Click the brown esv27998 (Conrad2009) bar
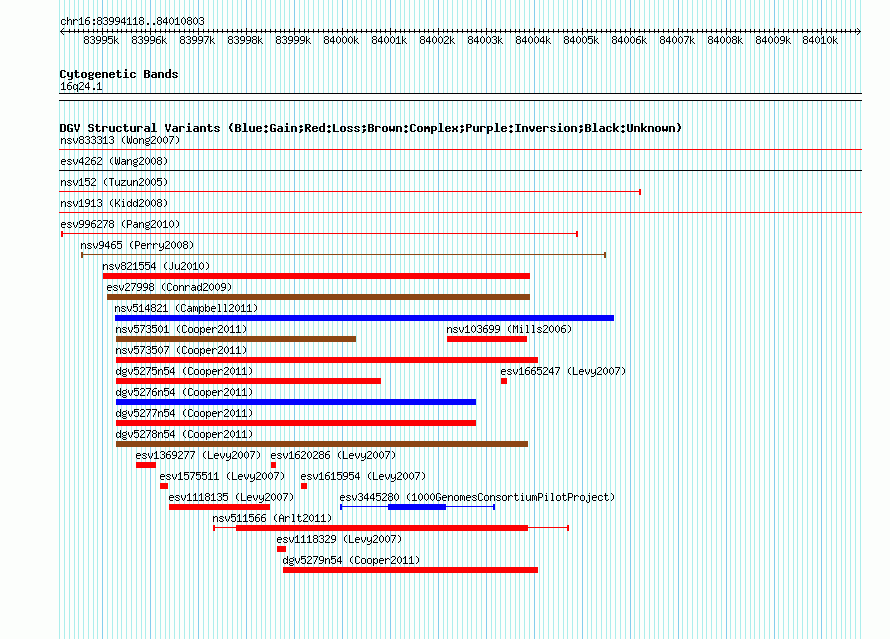The height and width of the screenshot is (639, 890). click(x=318, y=297)
